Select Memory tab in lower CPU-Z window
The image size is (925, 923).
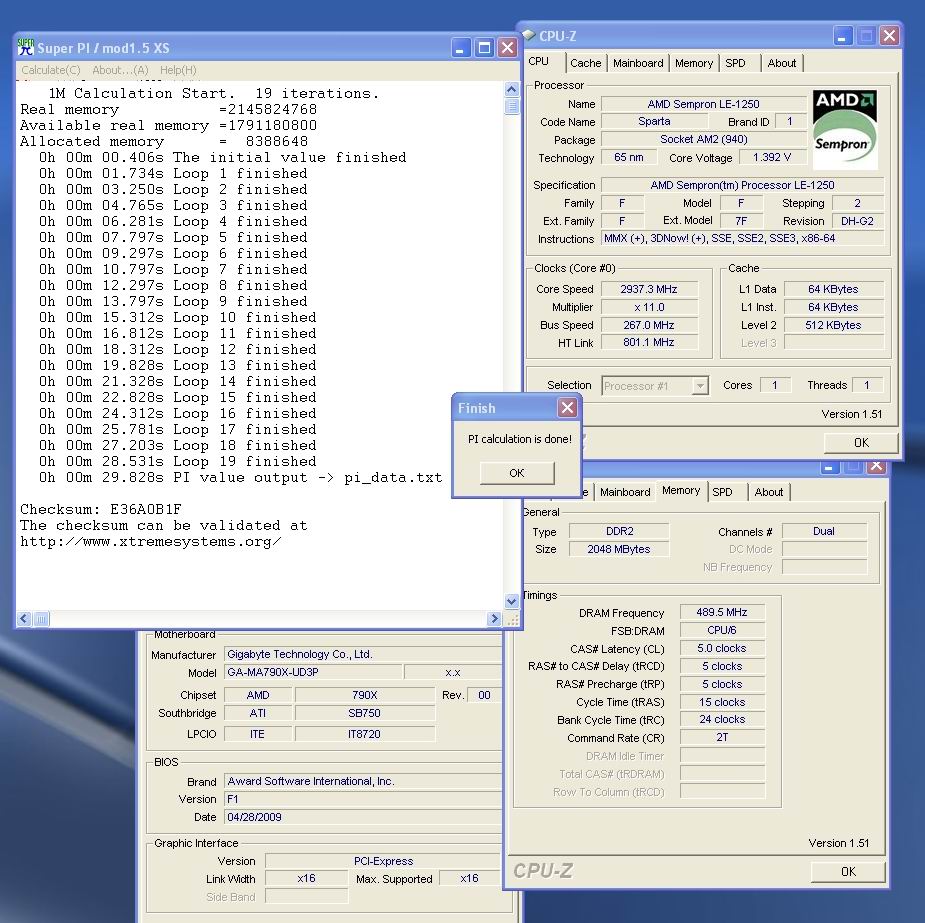[x=681, y=491]
